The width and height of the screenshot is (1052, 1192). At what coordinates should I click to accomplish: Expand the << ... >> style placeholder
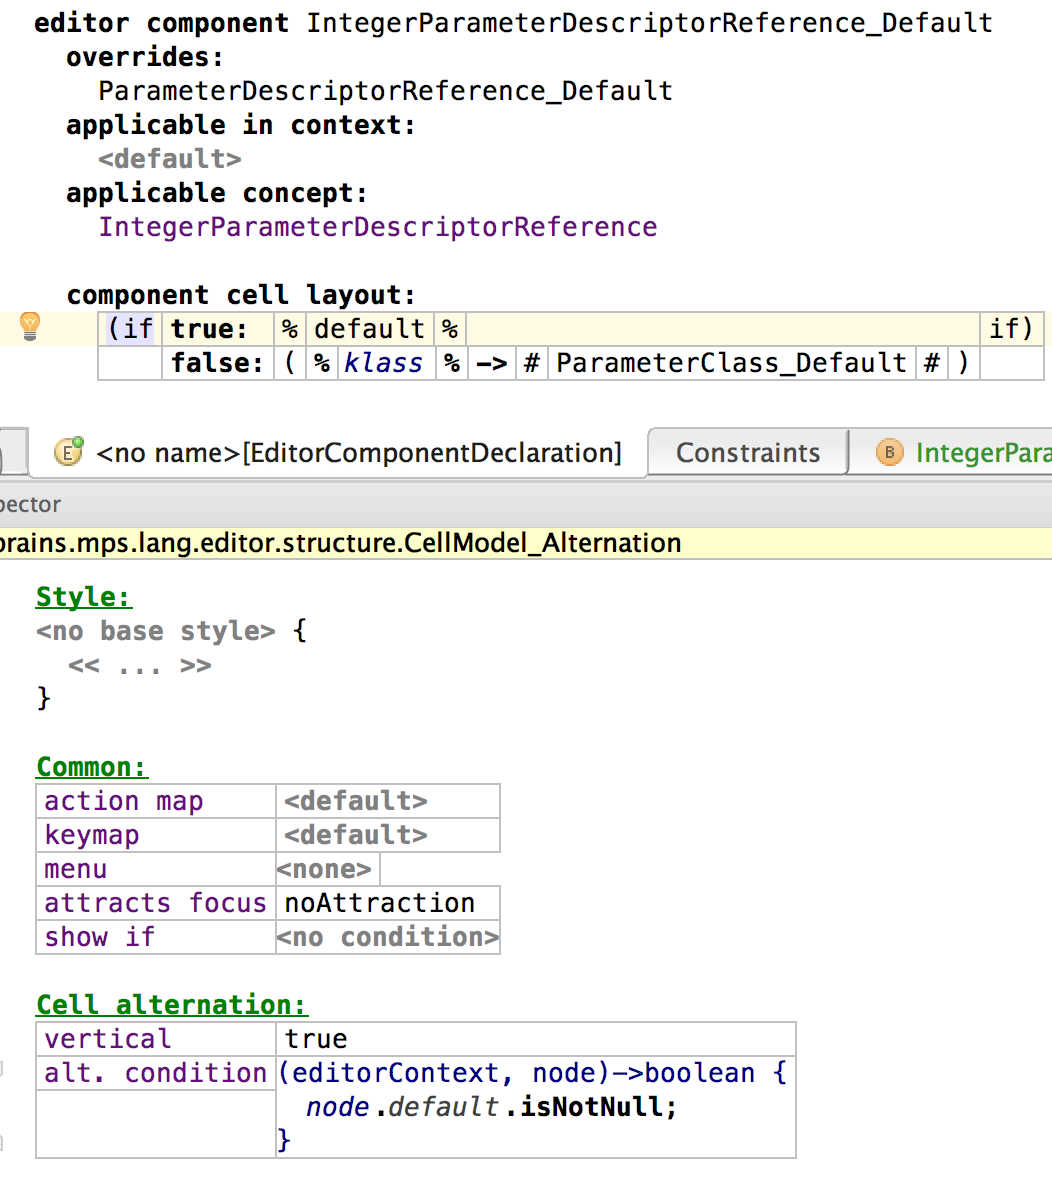pos(139,666)
